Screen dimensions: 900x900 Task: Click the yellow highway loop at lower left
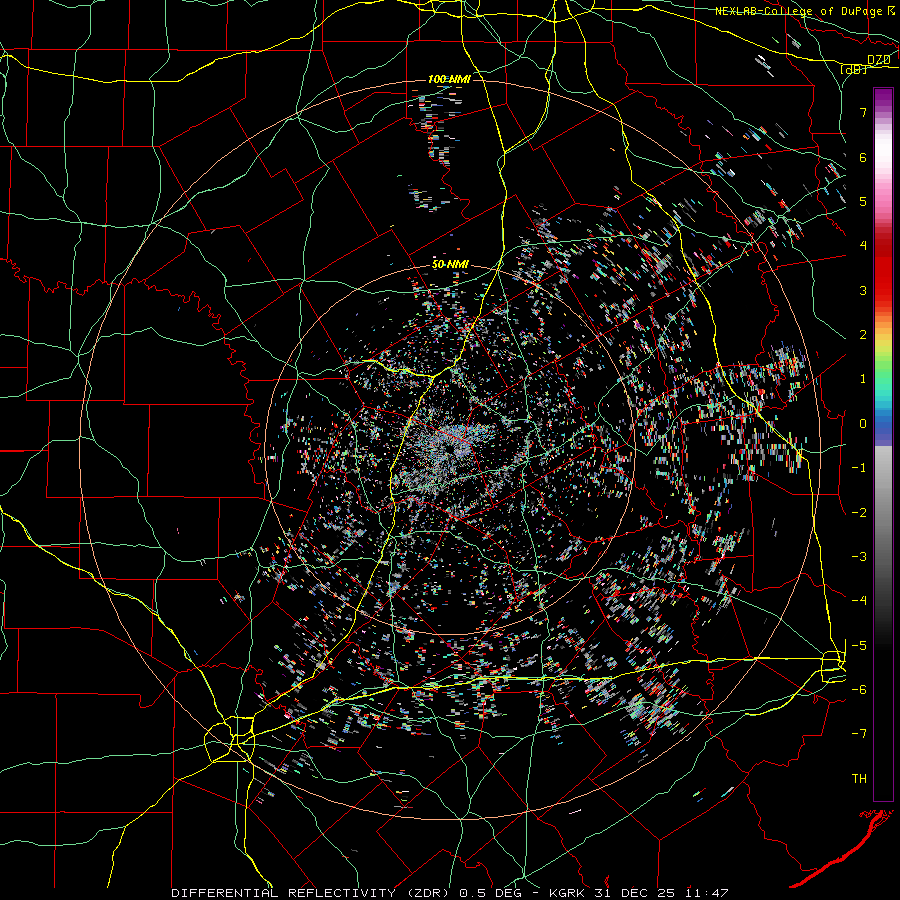click(230, 740)
